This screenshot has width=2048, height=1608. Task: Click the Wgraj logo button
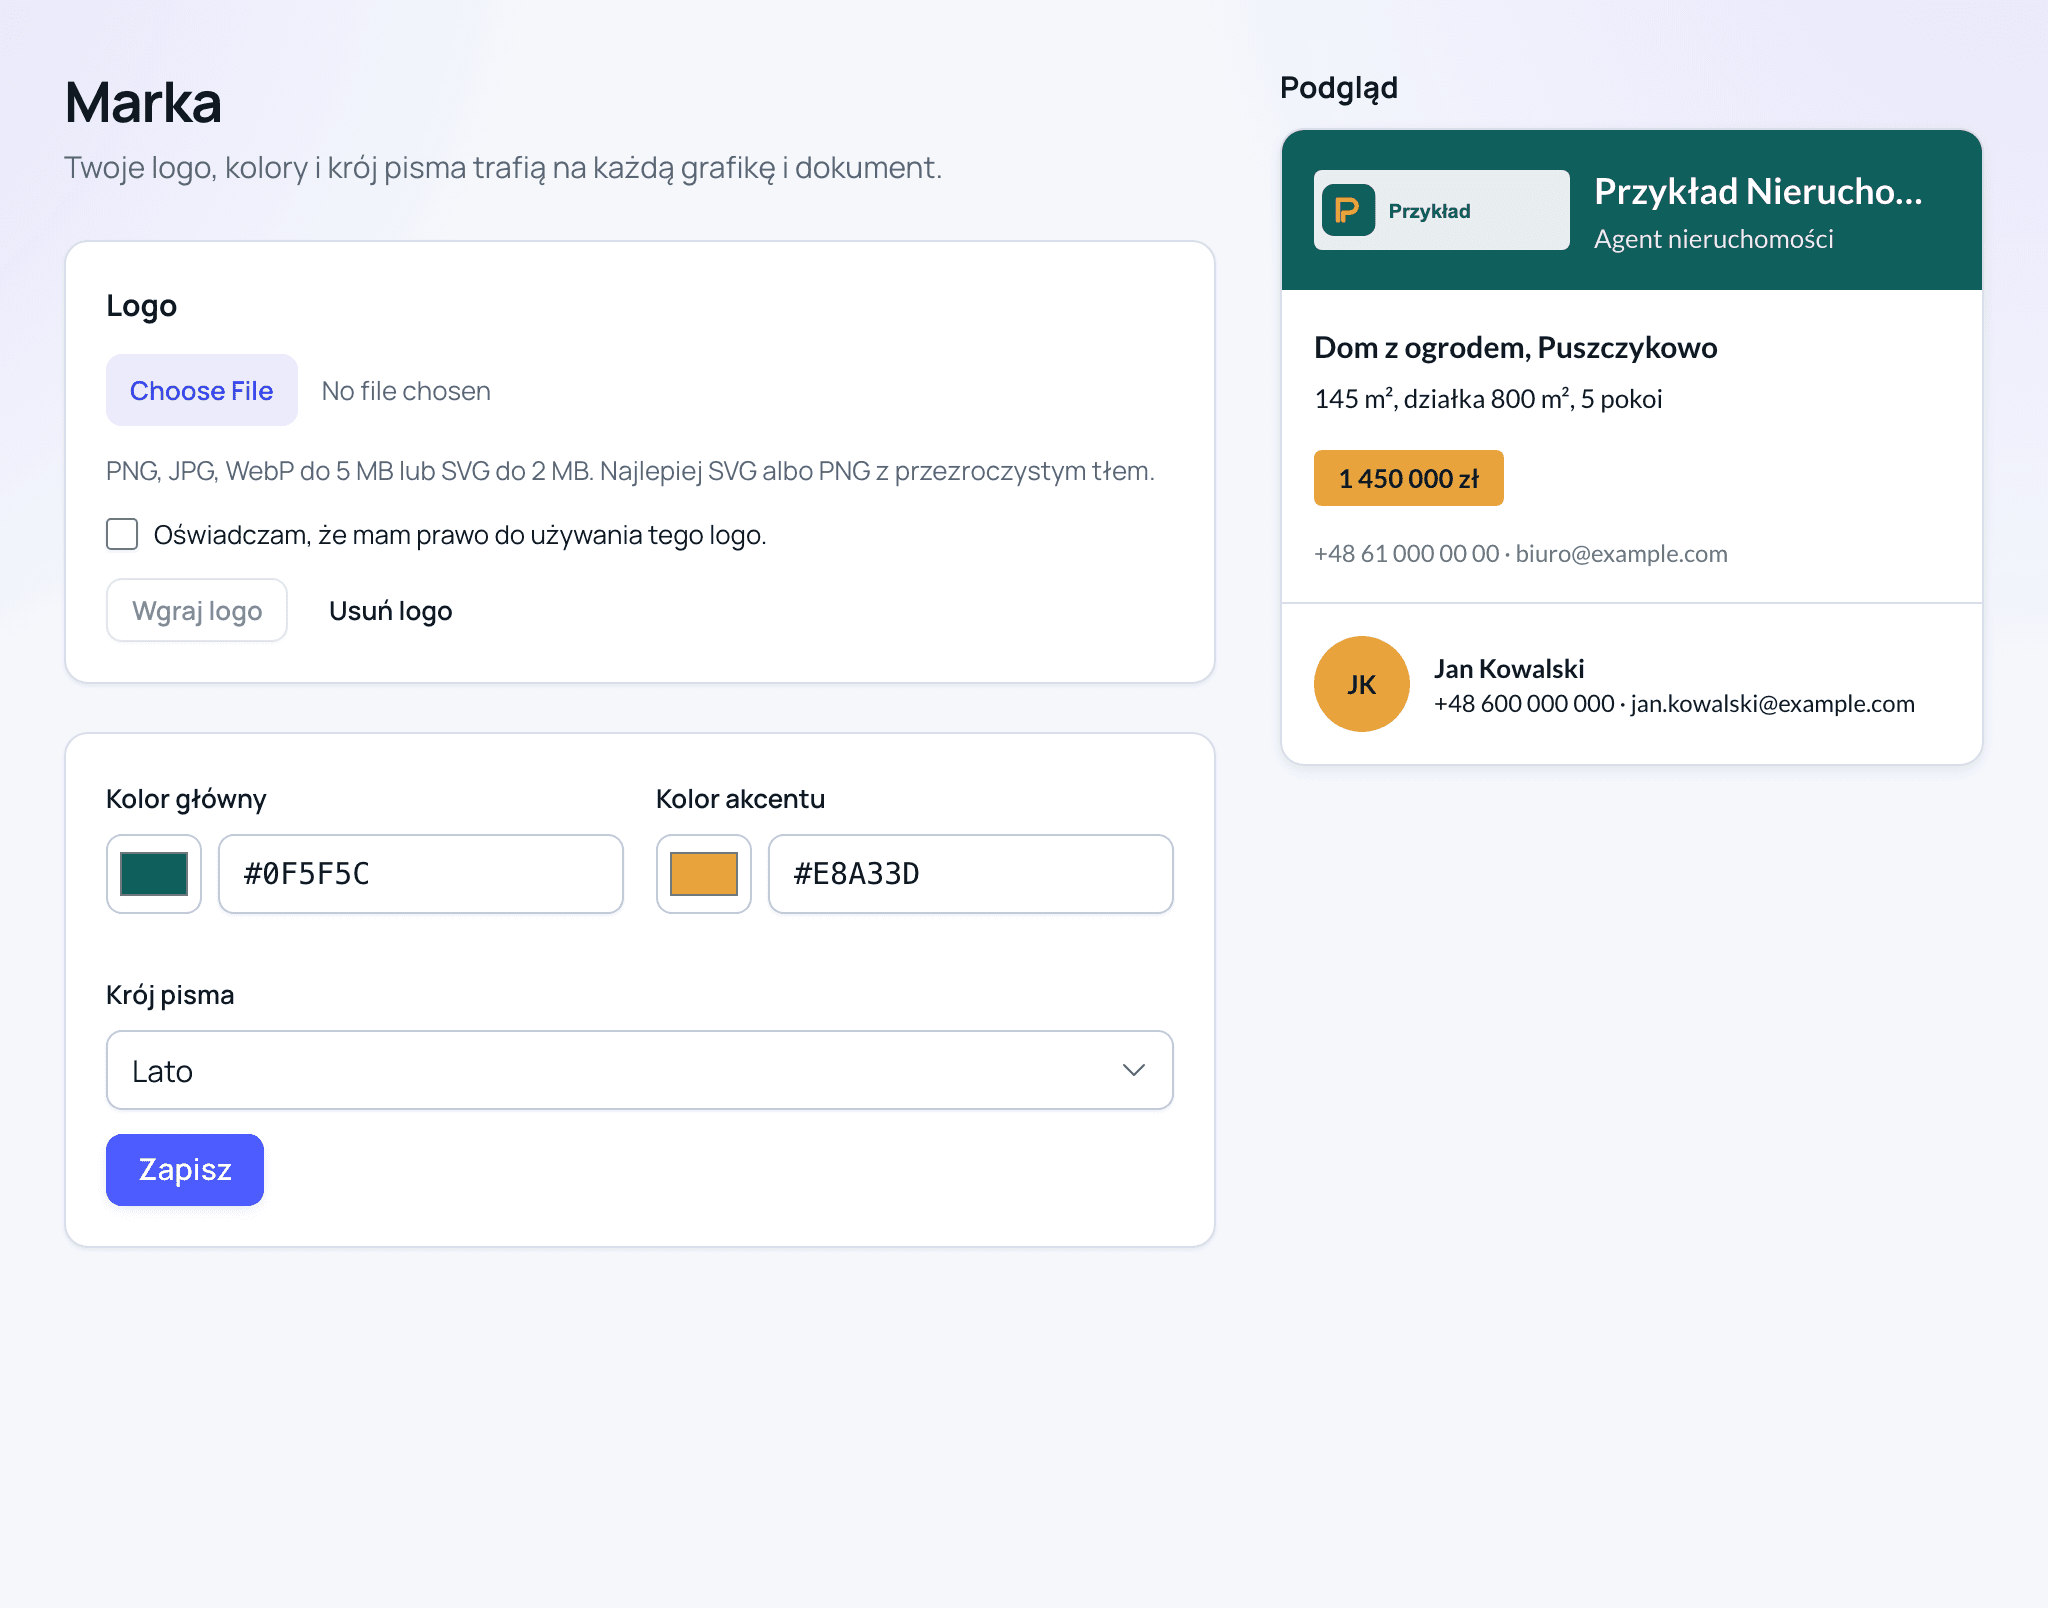click(x=197, y=610)
